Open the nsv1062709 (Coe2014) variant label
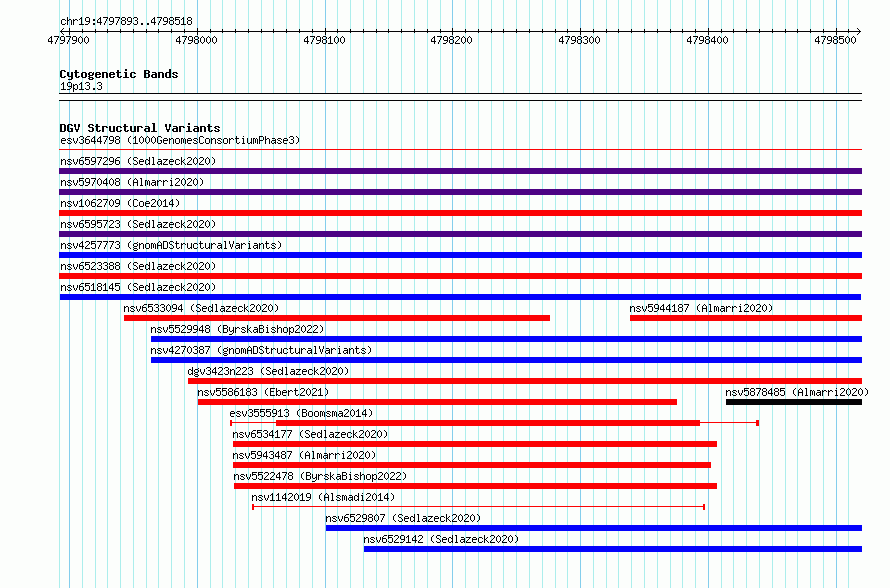 pos(120,203)
